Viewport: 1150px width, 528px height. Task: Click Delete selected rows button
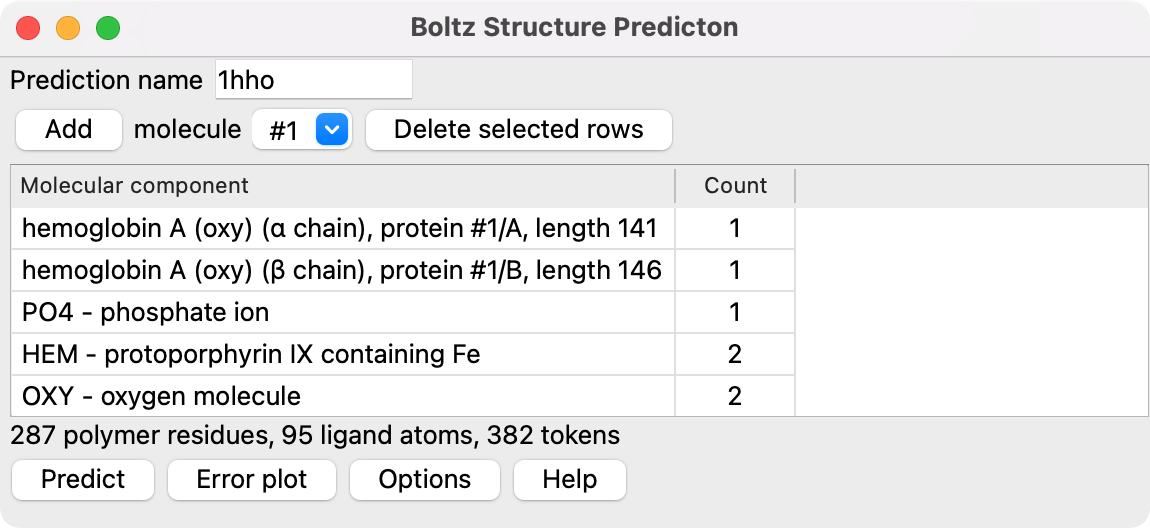pos(518,130)
